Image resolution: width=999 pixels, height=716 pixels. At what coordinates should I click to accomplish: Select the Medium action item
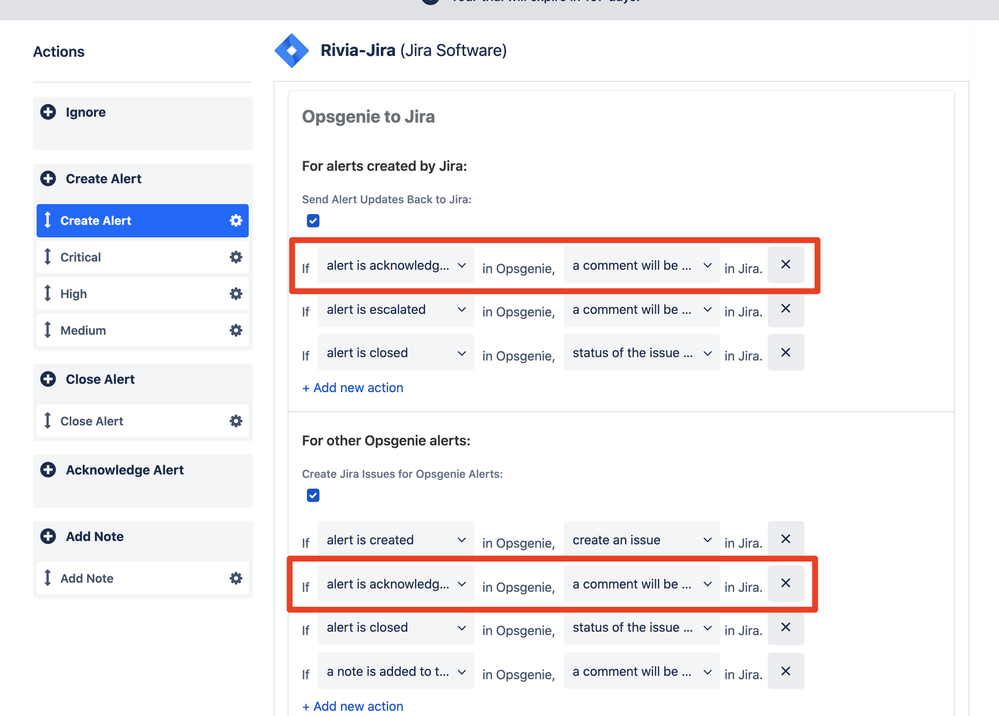point(143,330)
